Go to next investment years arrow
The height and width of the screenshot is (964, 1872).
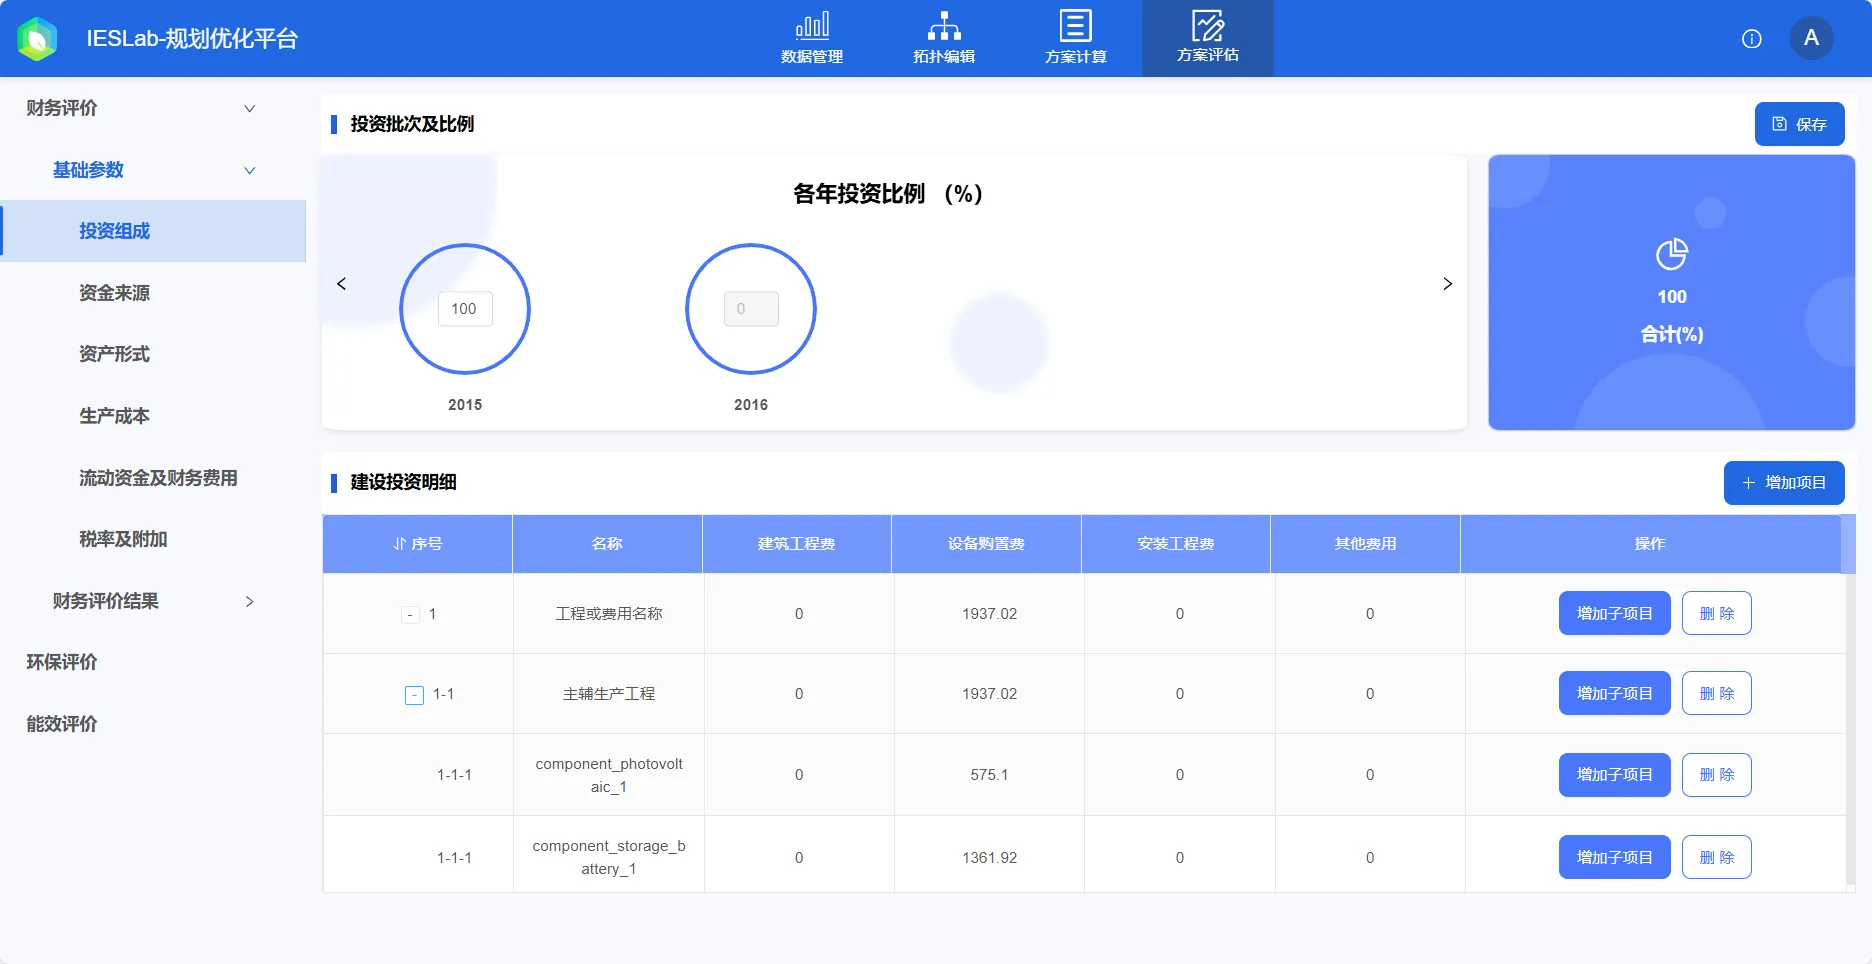[1447, 284]
